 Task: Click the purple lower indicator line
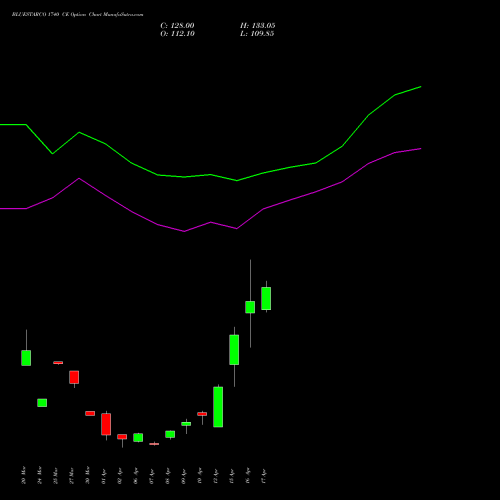pyautogui.click(x=210, y=222)
